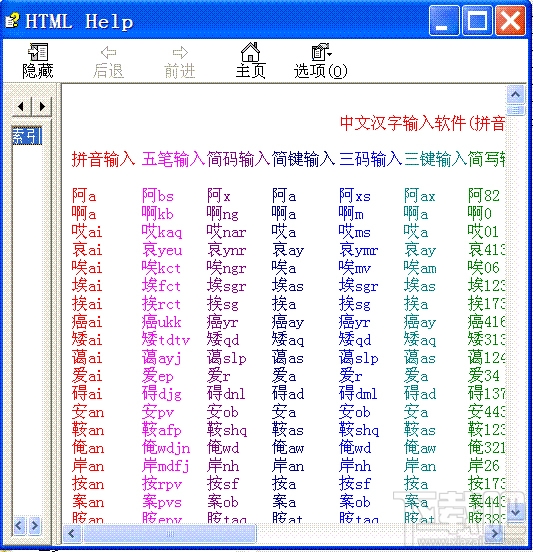Click the 拼音输入 column heading
The image size is (533, 552).
[103, 159]
